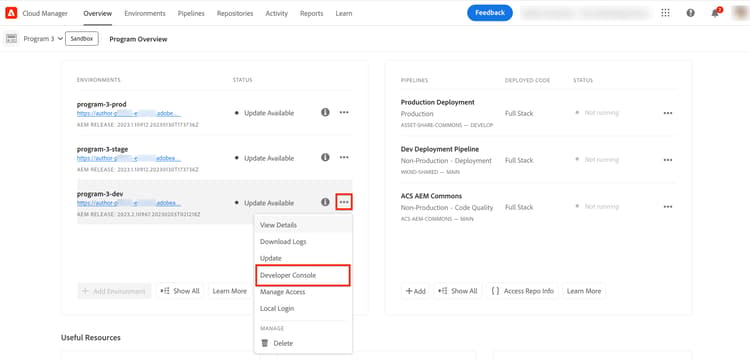This screenshot has height=361, width=750.
Task: Open the program-3-prod author URL link
Action: tap(129, 114)
